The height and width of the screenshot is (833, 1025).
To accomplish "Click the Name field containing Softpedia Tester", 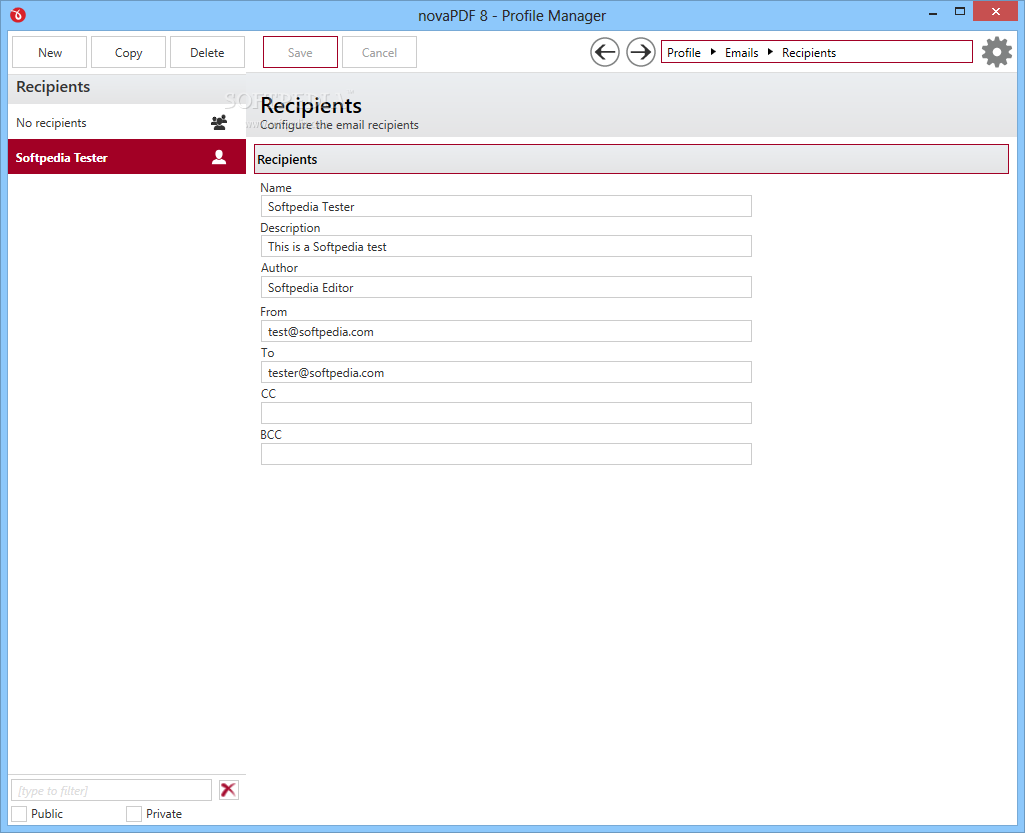I will pos(506,206).
